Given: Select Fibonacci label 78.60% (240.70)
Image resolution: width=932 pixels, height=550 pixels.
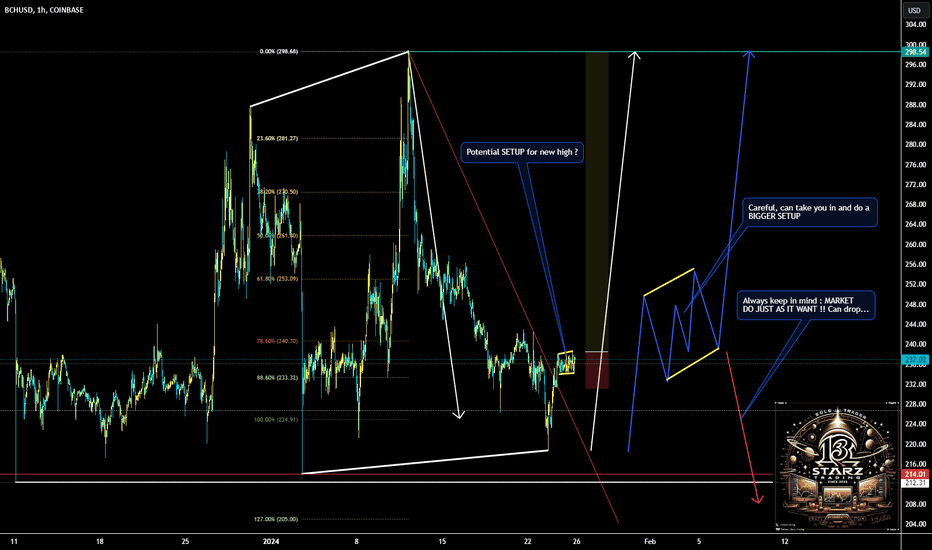Looking at the screenshot, I should [277, 341].
